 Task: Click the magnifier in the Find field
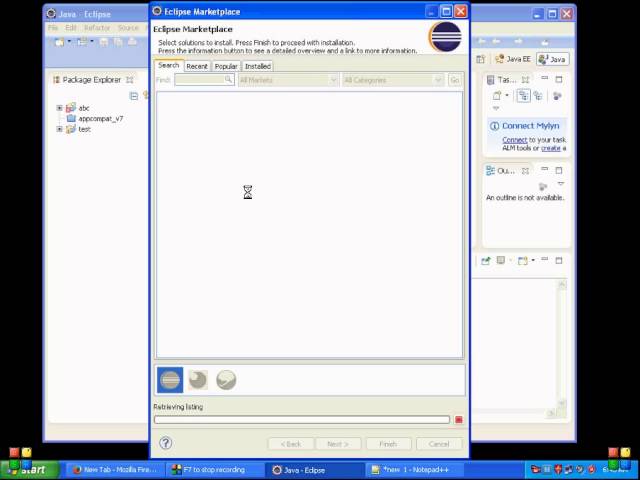(x=229, y=80)
